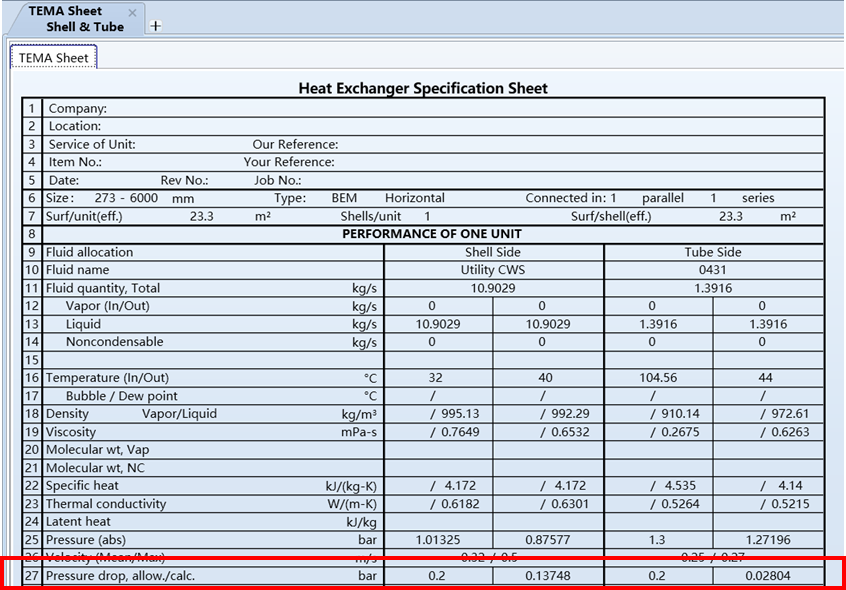This screenshot has width=846, height=590.
Task: Click the Tube Side column header
Action: 713,252
